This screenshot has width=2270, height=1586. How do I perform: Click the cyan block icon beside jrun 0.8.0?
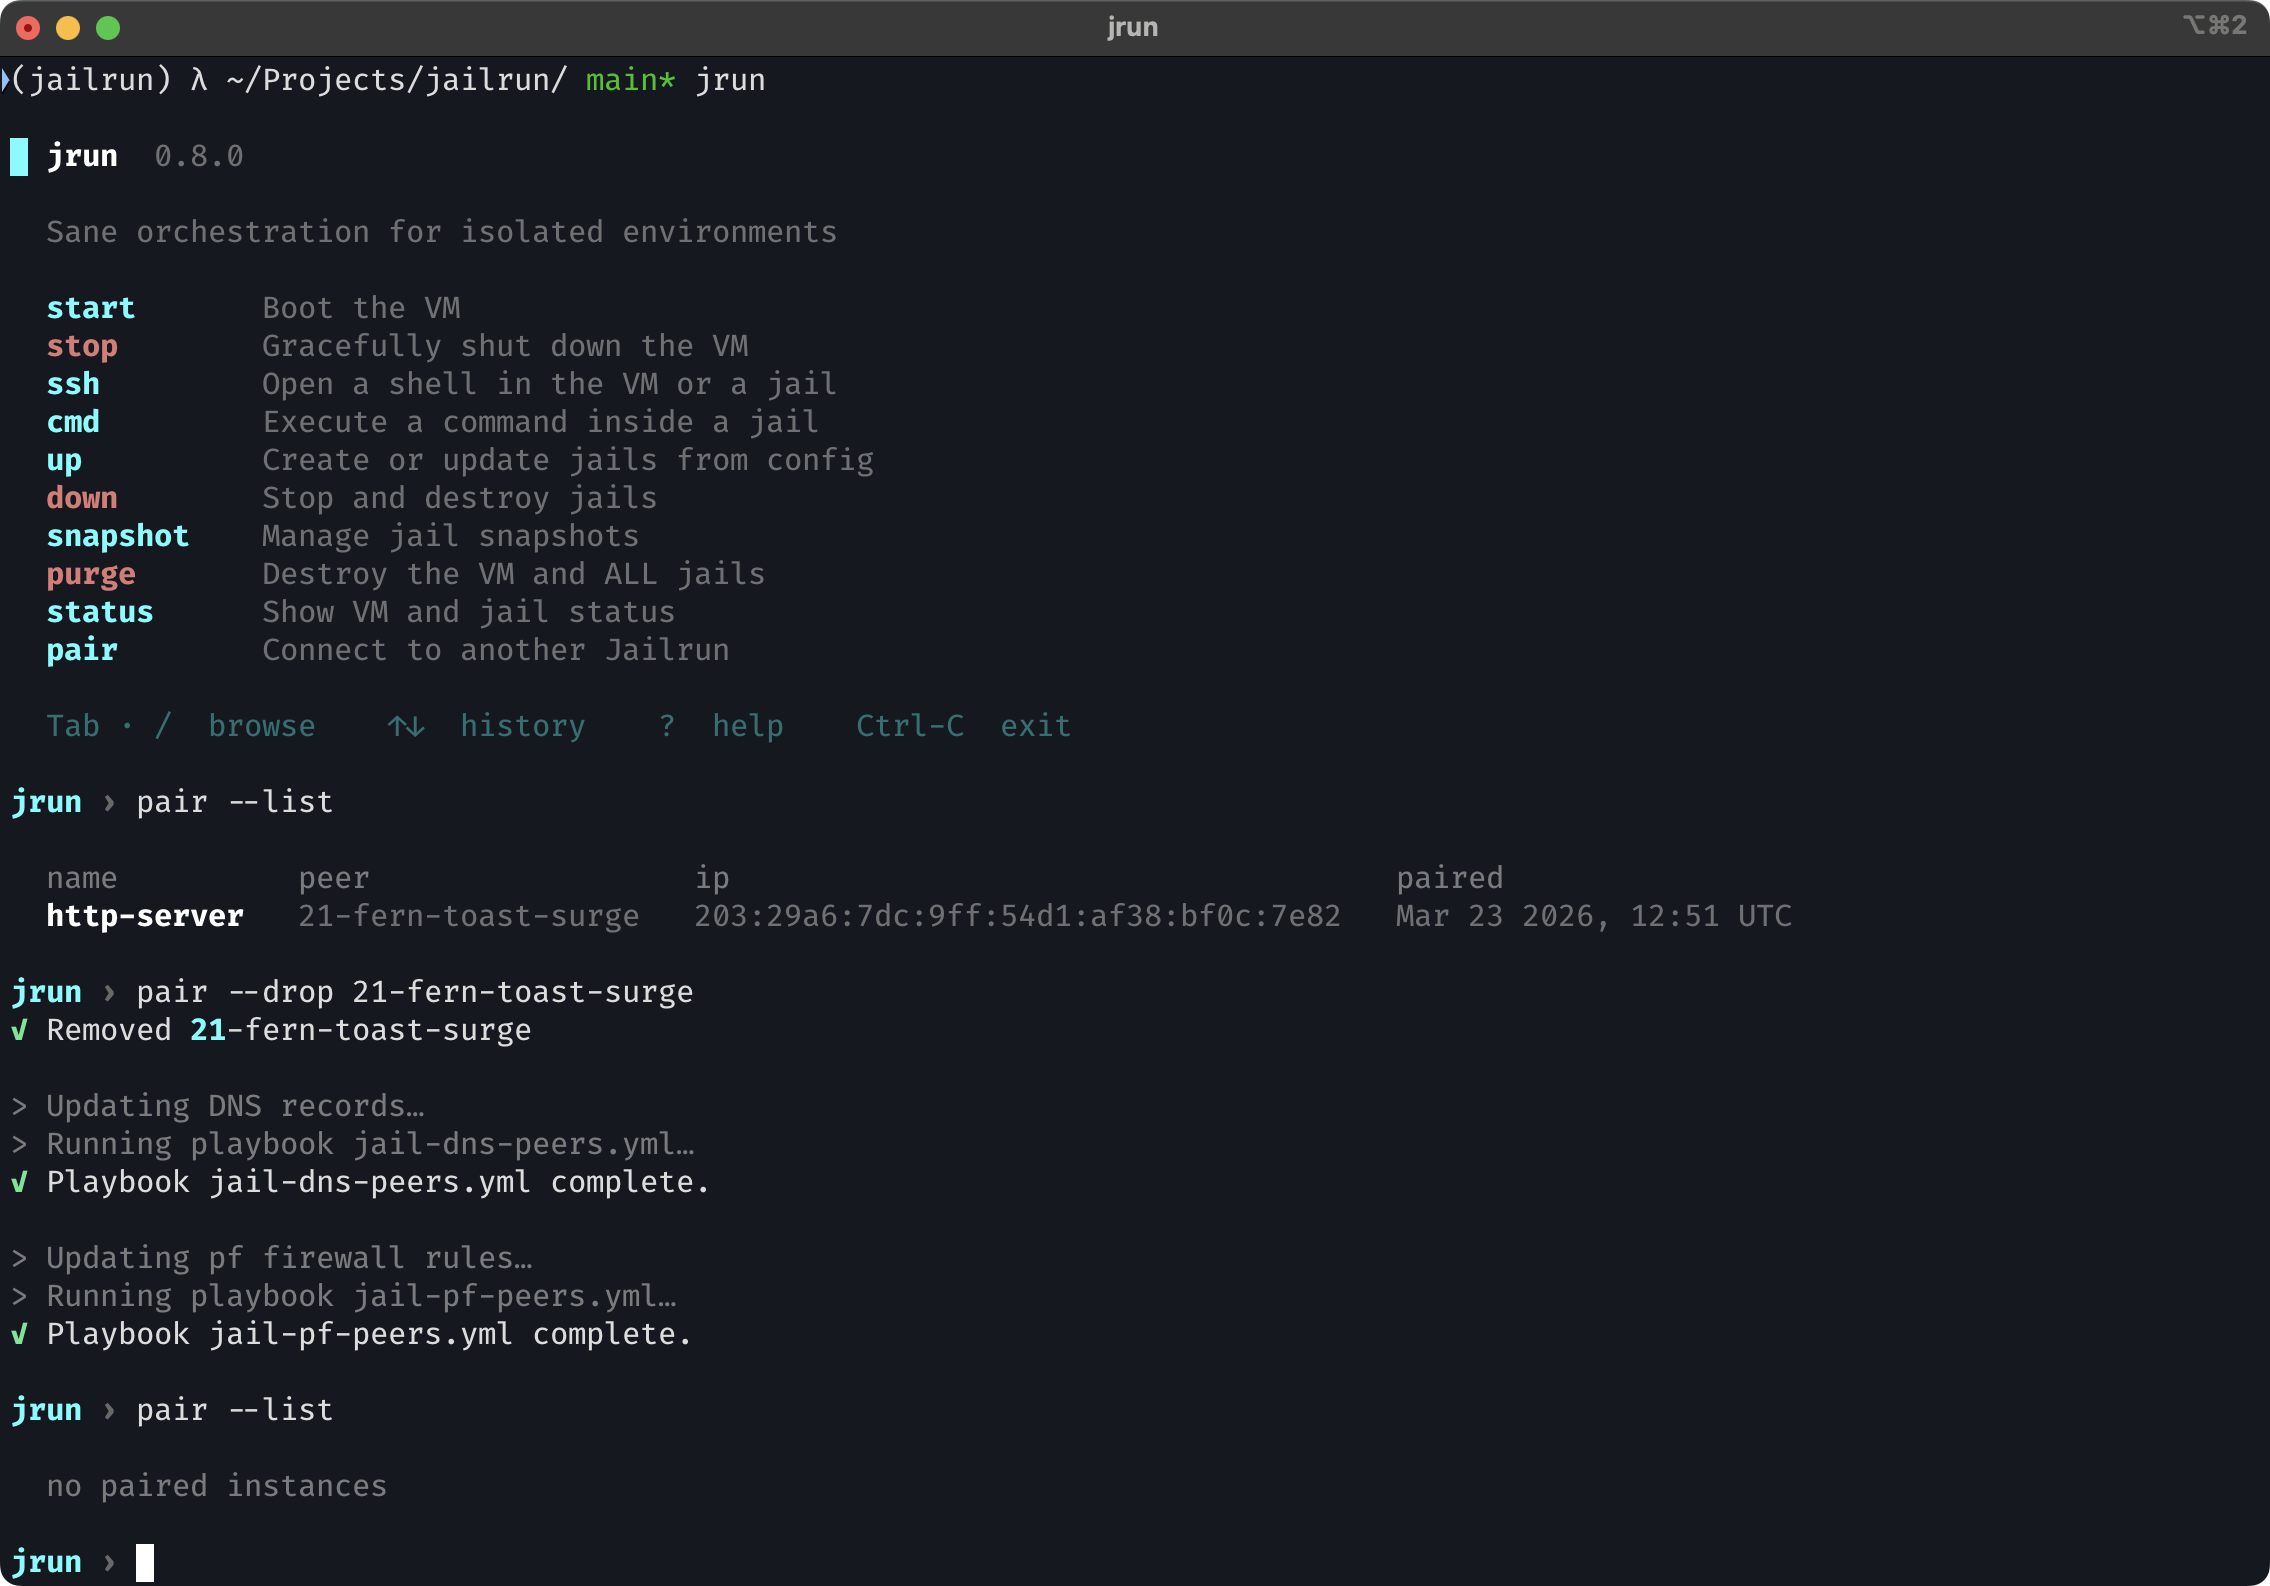pyautogui.click(x=19, y=157)
